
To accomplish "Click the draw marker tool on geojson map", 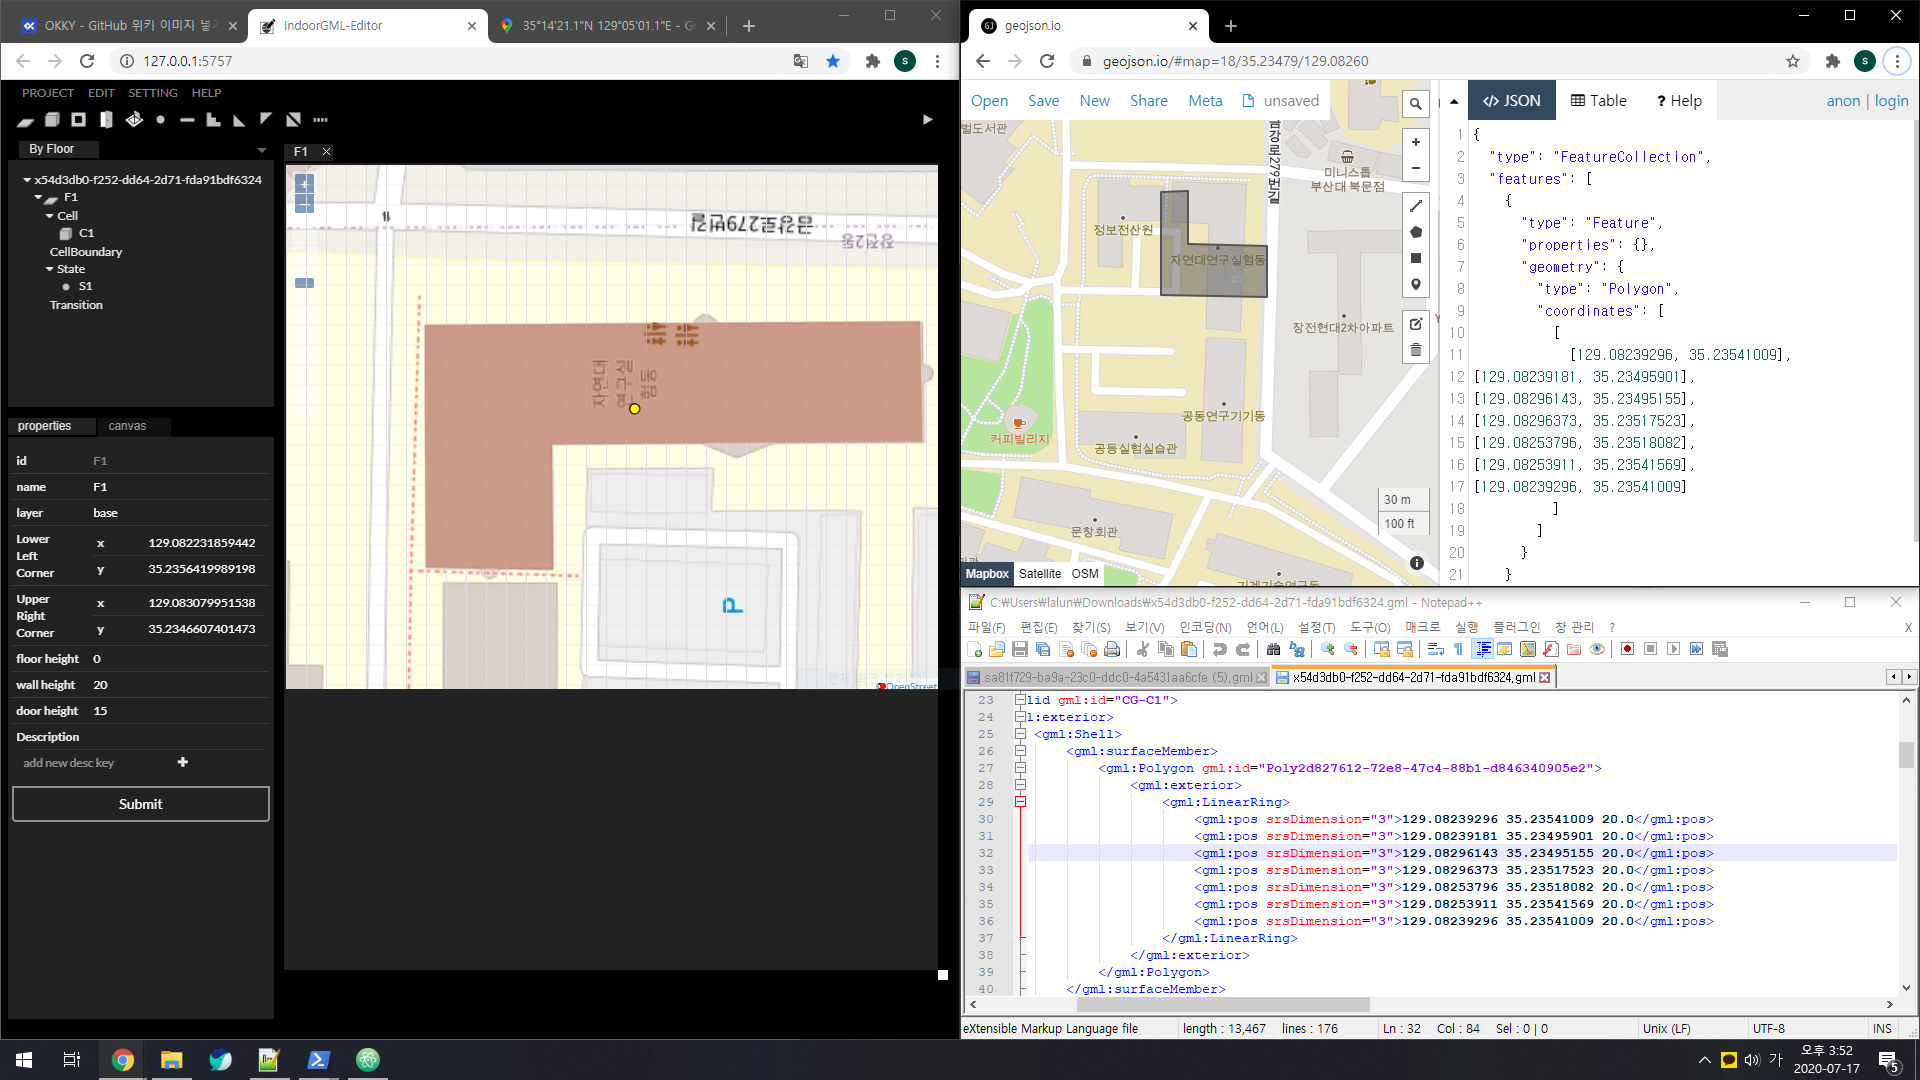I will (x=1415, y=285).
